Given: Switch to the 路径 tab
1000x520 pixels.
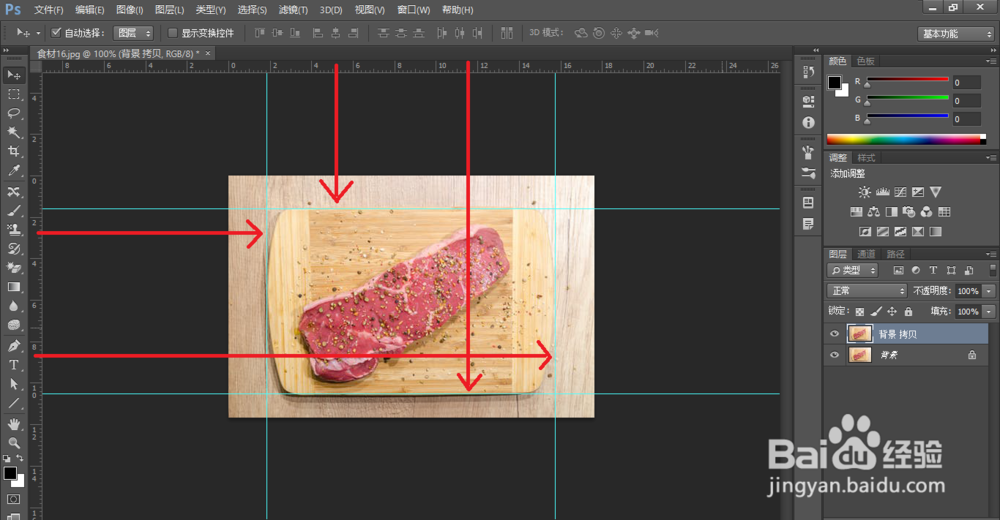Looking at the screenshot, I should [x=895, y=254].
